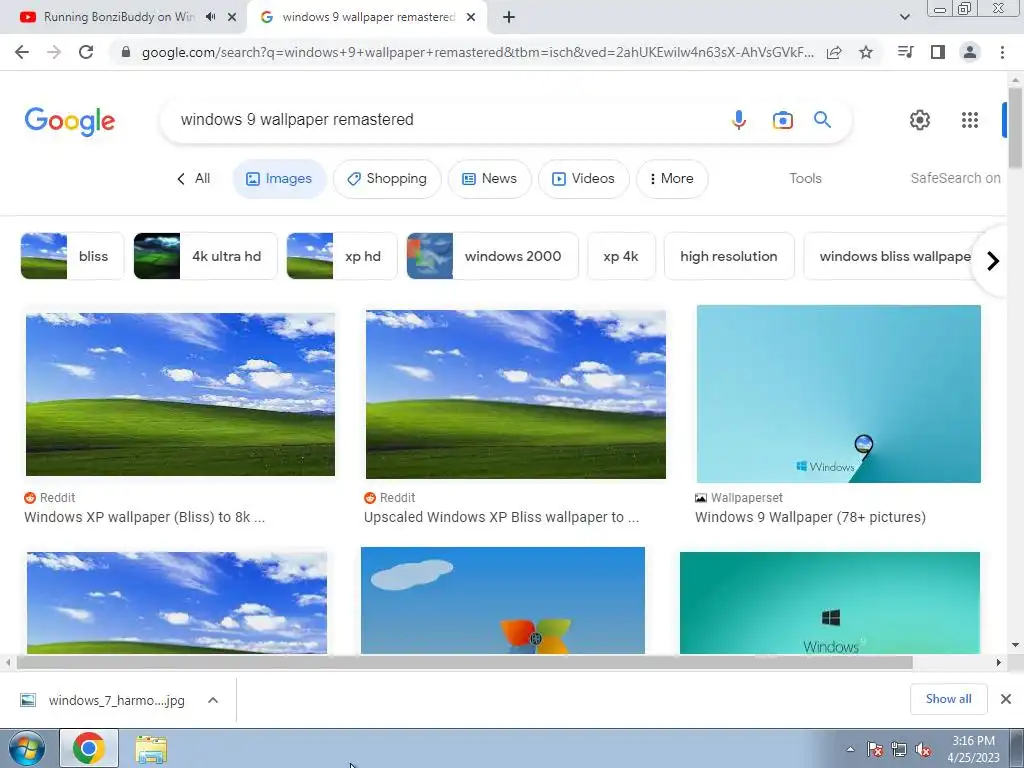Open Videos results
1024x768 pixels.
[584, 179]
